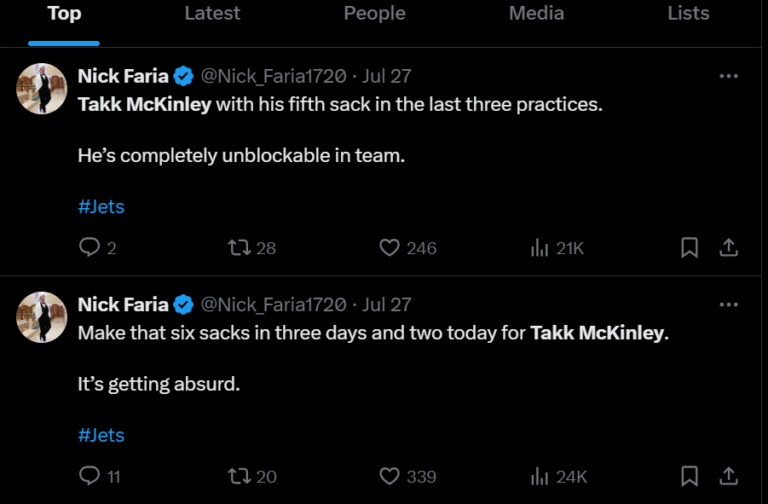Like the fifth sack tweet
The width and height of the screenshot is (768, 504).
[390, 248]
